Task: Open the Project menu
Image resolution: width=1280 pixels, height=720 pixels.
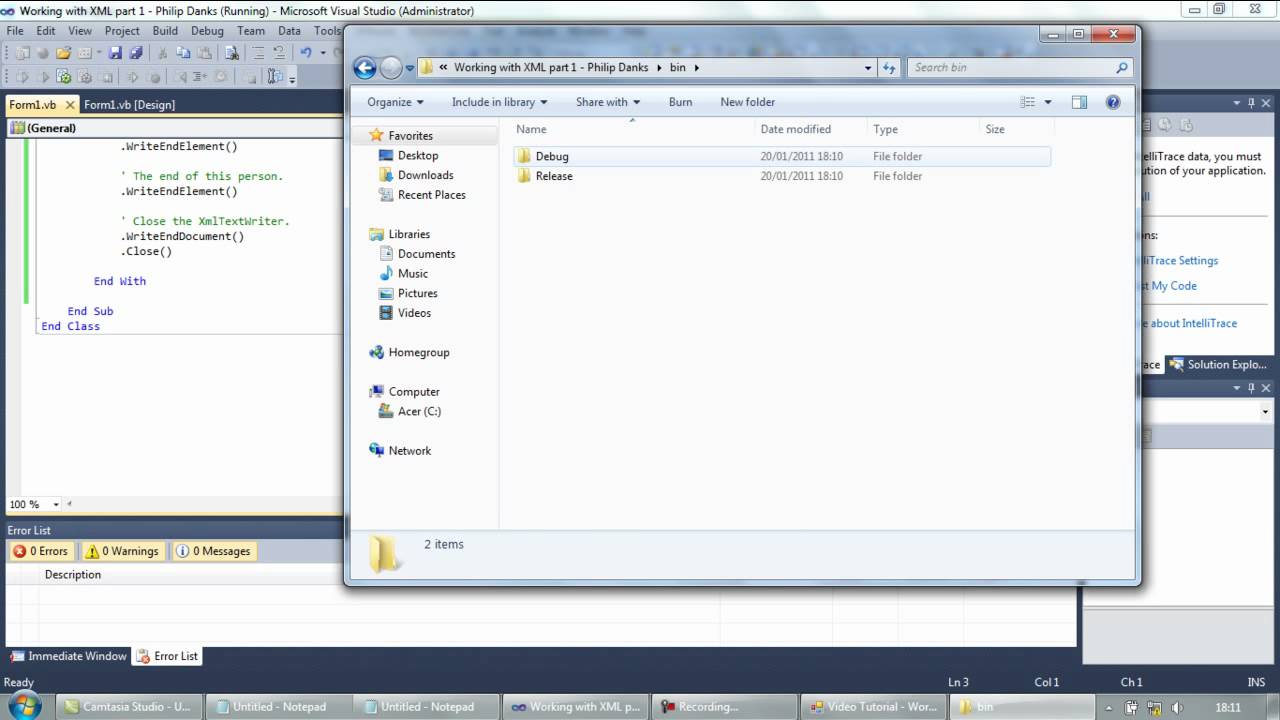Action: tap(122, 31)
